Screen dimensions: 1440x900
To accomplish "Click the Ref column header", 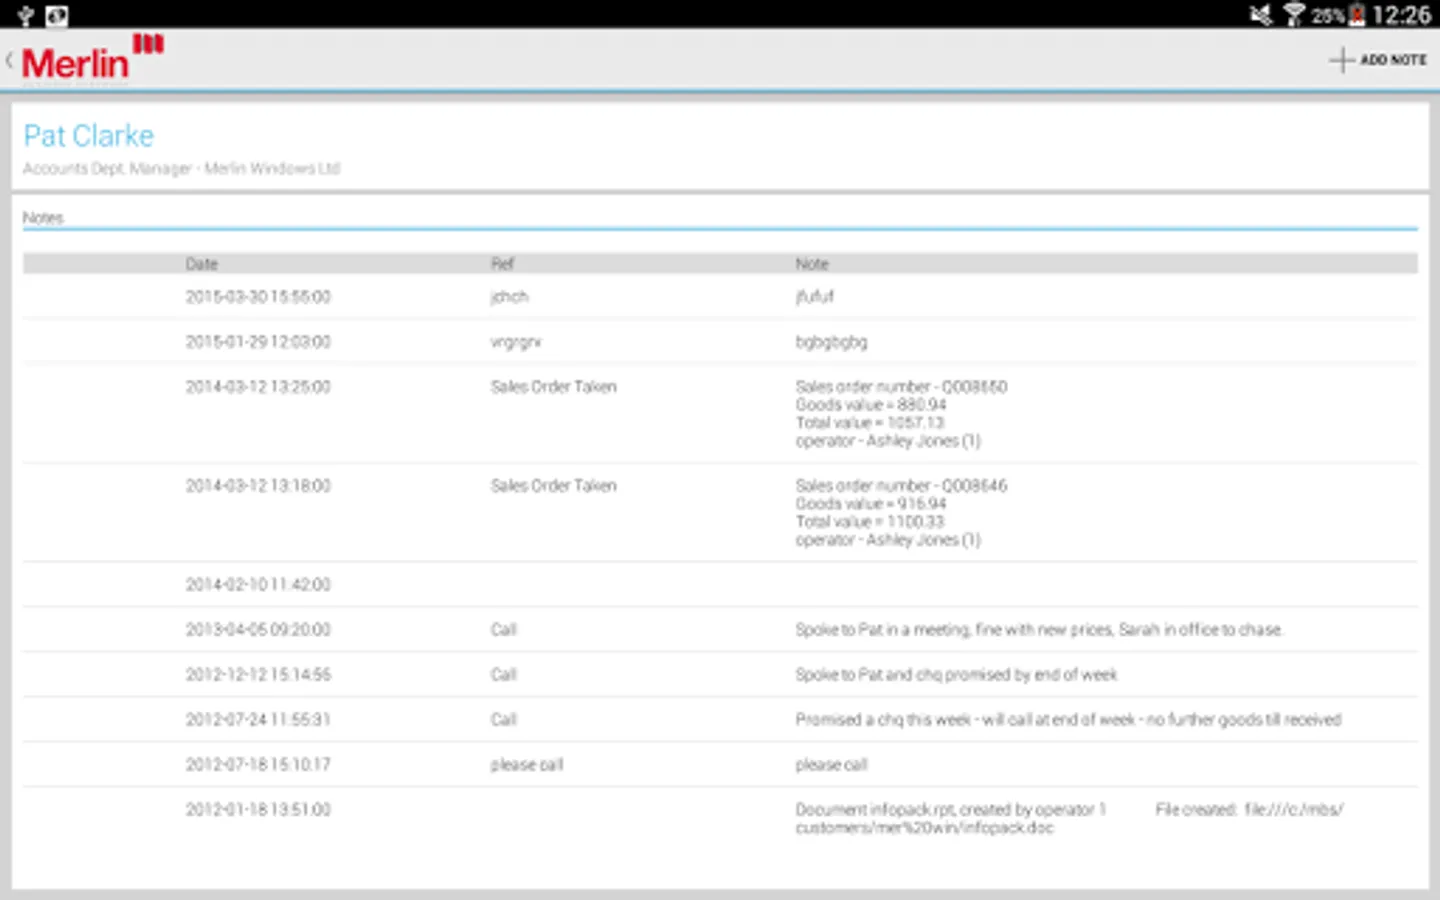I will [x=503, y=263].
